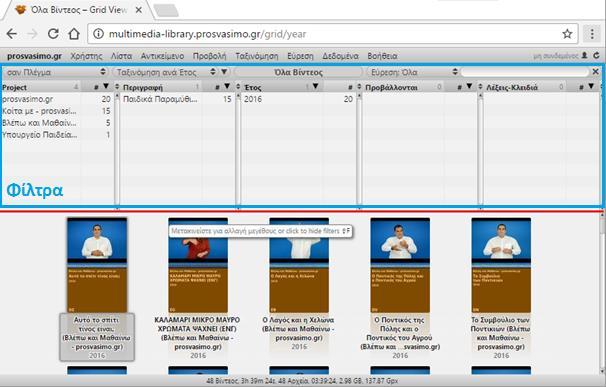Open the Προβολή menu
This screenshot has height=387, width=606.
209,56
